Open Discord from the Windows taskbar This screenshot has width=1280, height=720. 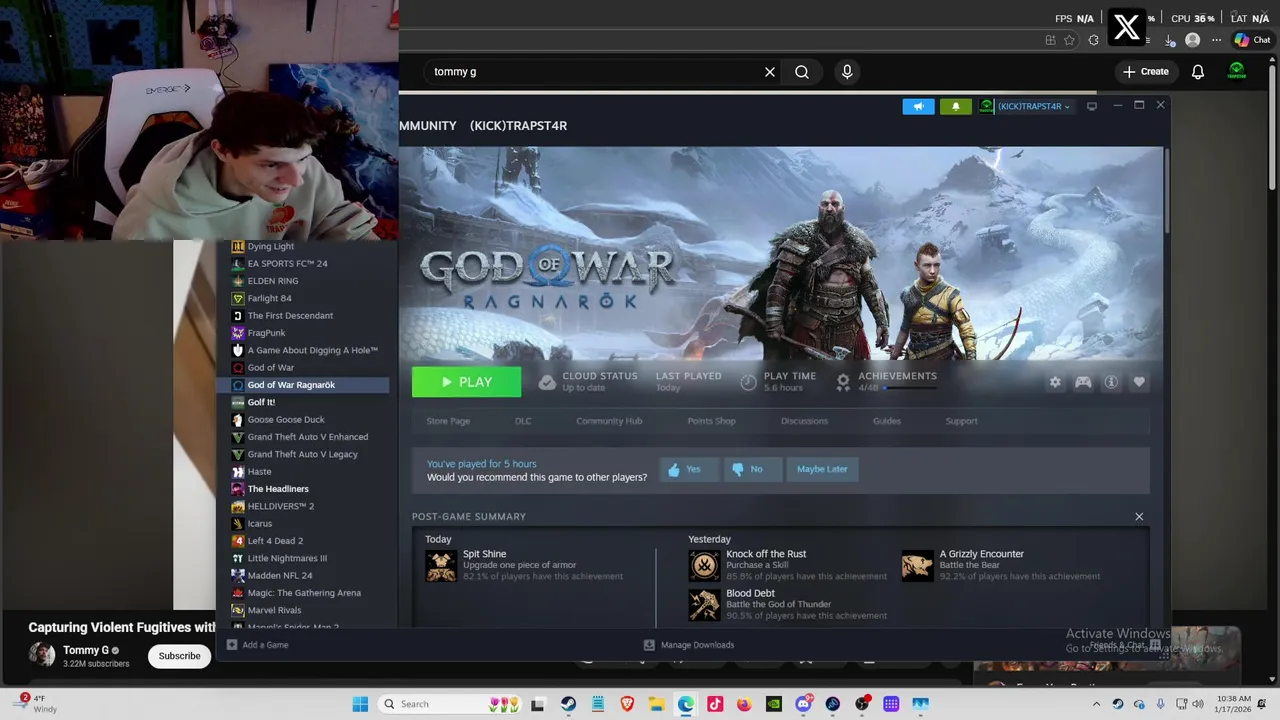point(803,704)
